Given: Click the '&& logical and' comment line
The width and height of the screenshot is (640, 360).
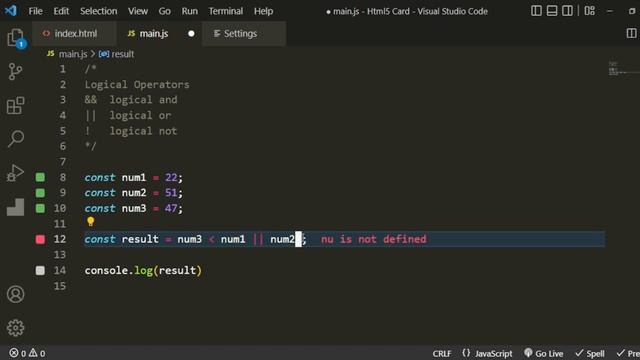Looking at the screenshot, I should [131, 100].
